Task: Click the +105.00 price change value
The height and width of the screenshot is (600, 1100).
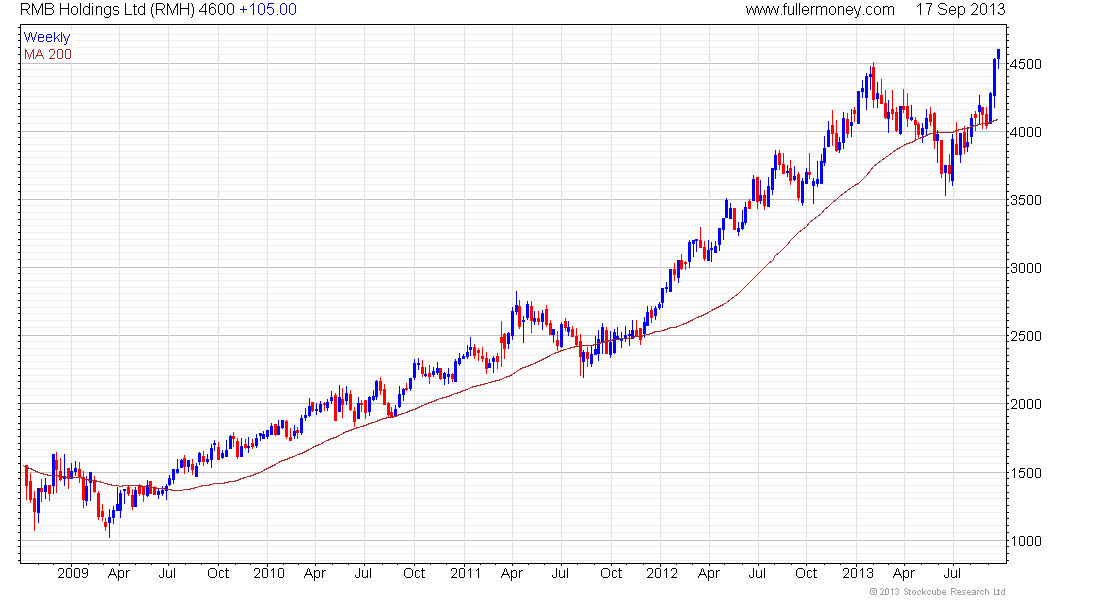Action: click(x=268, y=10)
